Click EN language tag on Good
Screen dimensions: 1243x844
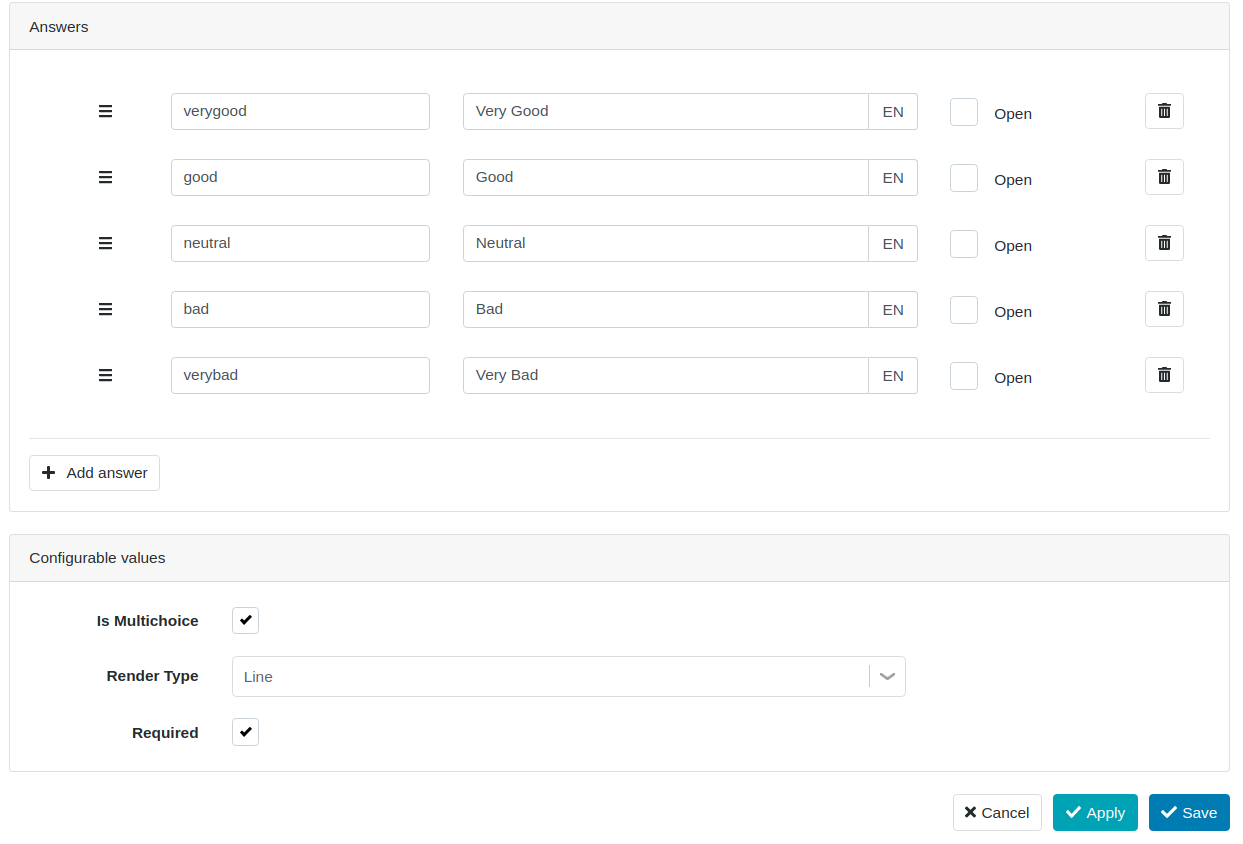coord(893,177)
